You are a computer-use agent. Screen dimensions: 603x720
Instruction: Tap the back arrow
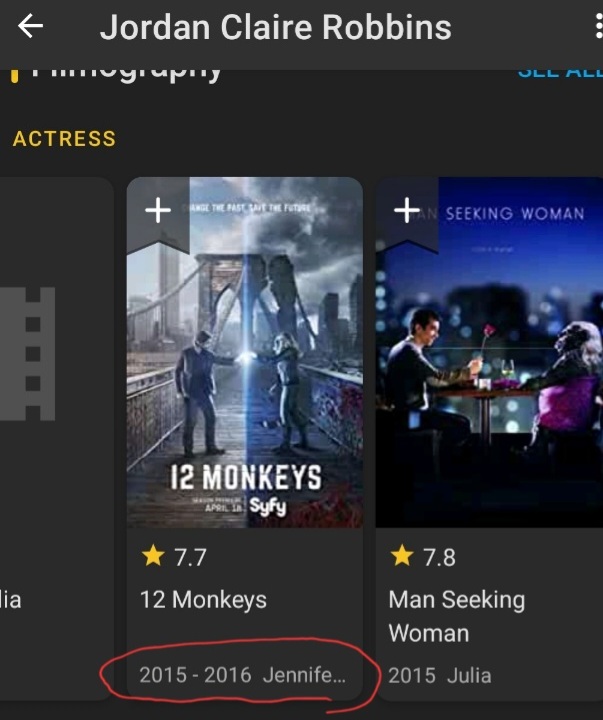(31, 27)
